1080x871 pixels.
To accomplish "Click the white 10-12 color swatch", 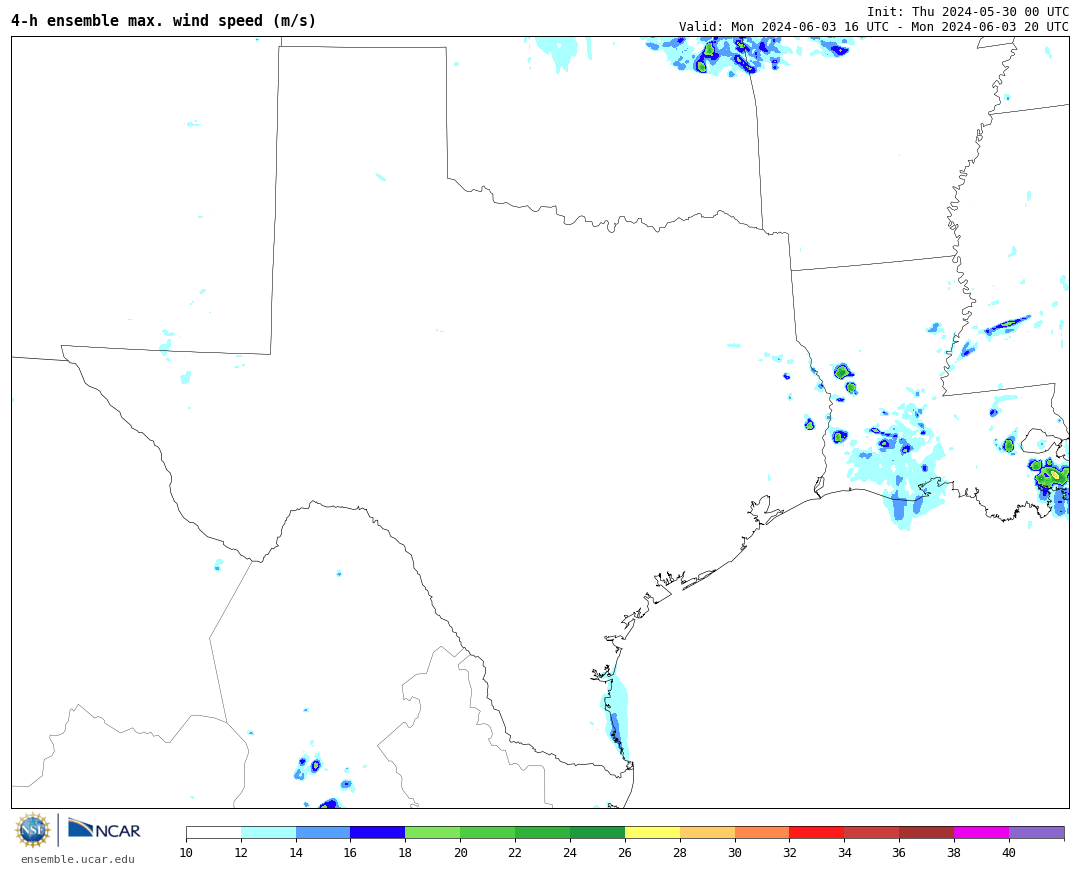I will pos(214,832).
